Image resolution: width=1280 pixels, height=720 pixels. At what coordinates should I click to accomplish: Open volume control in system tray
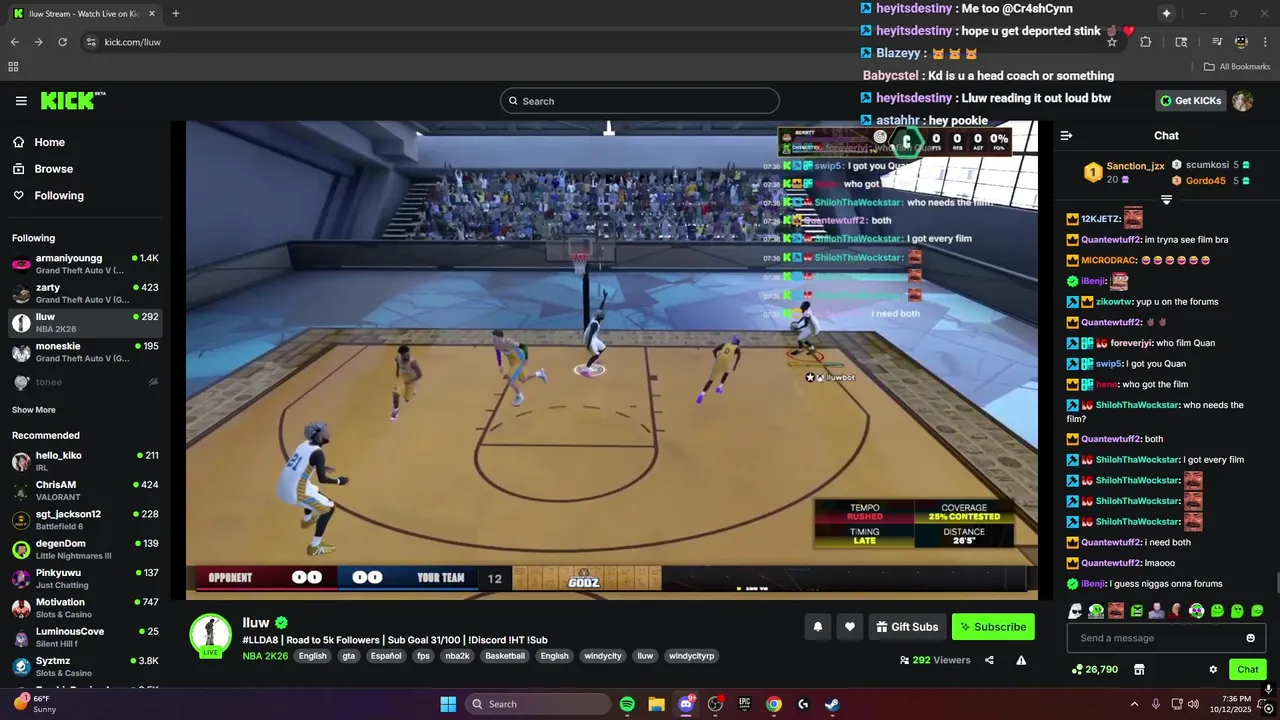[1193, 704]
